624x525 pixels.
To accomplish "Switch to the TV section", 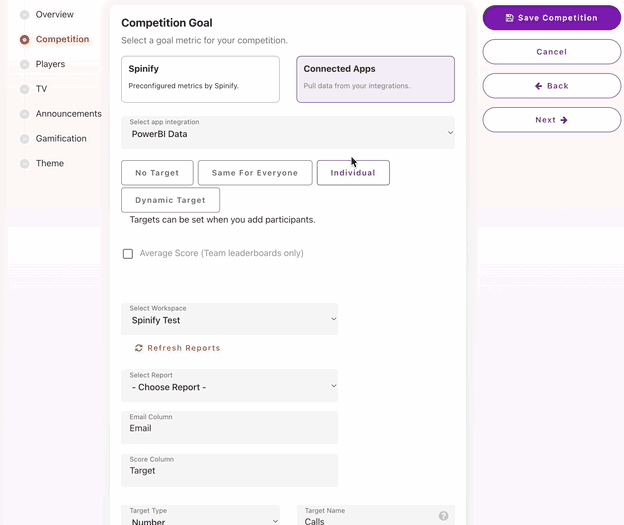I will pyautogui.click(x=41, y=89).
